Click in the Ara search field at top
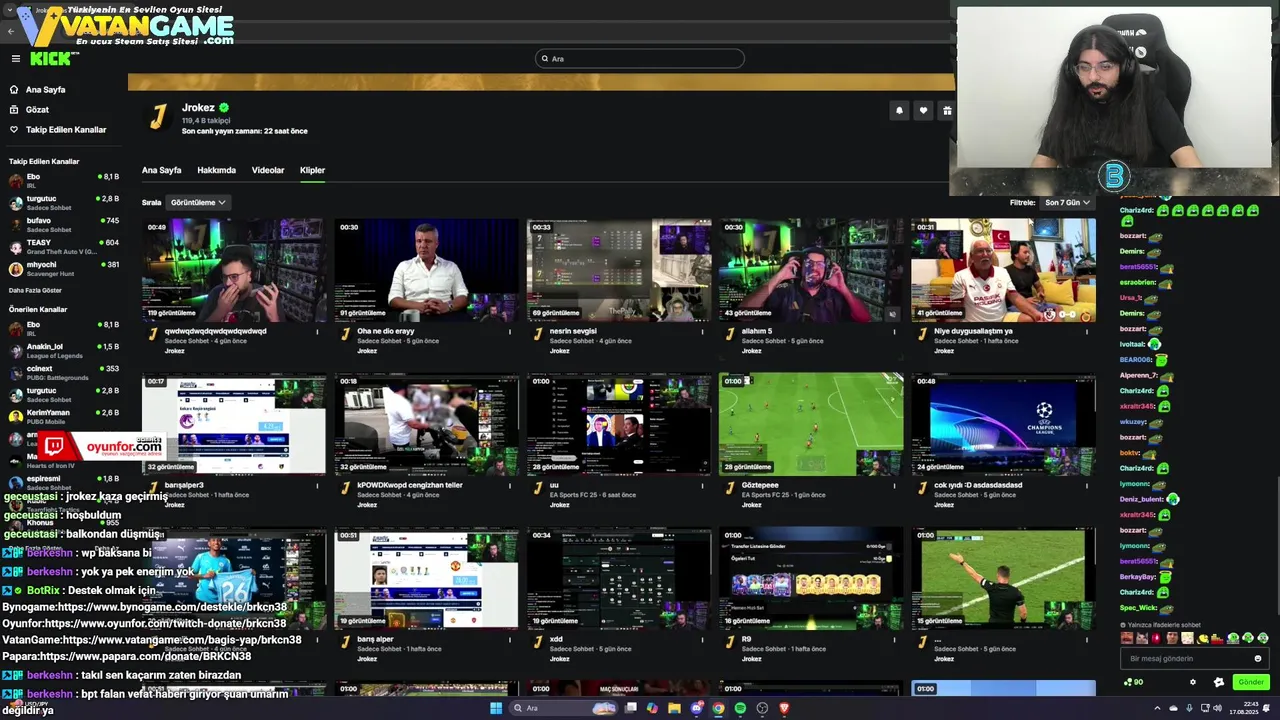The width and height of the screenshot is (1280, 720). [640, 58]
